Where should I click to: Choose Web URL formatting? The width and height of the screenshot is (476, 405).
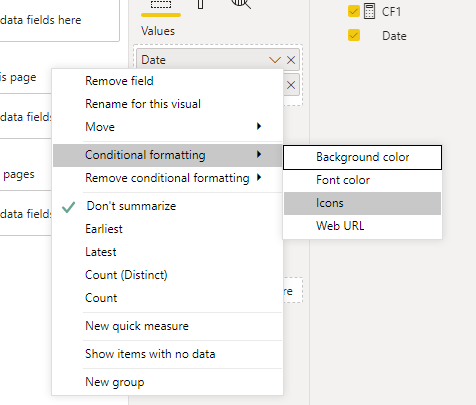coord(362,226)
